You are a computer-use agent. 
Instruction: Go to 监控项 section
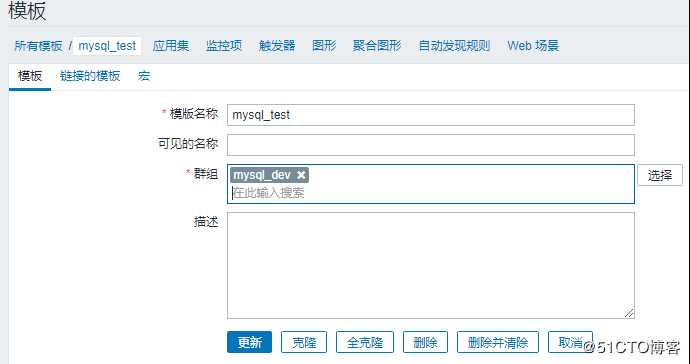(224, 46)
